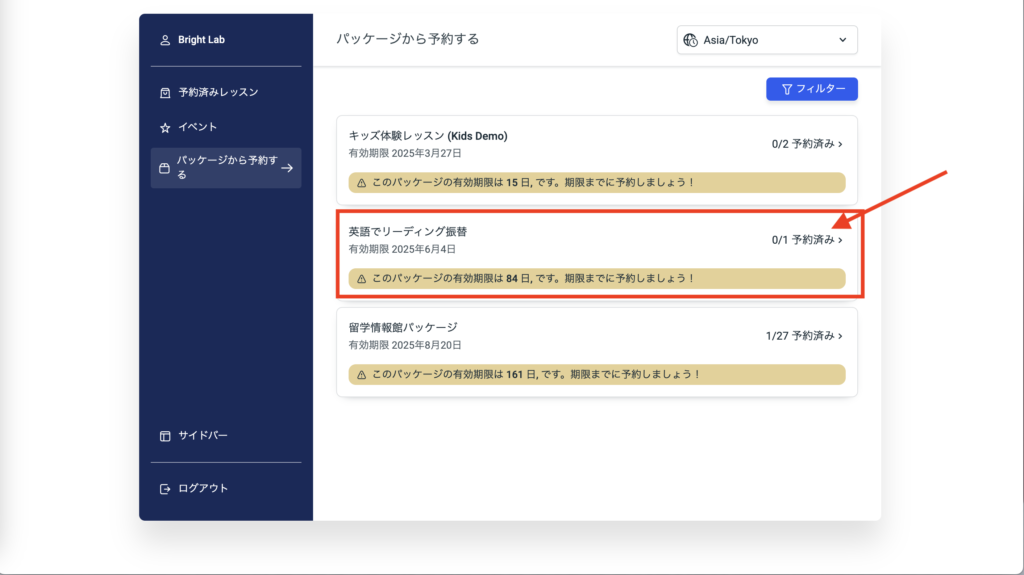Image resolution: width=1024 pixels, height=575 pixels.
Task: Click the サイドバー layout icon
Action: tap(165, 436)
